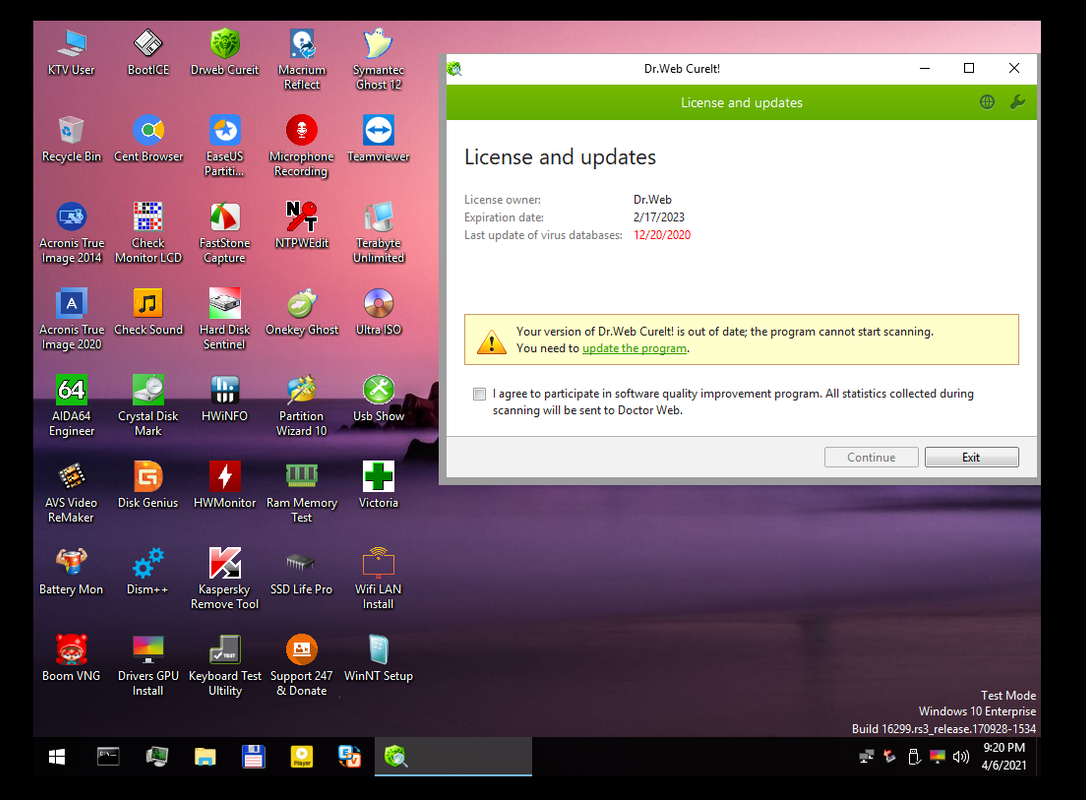Launch Victoria disk tool
The height and width of the screenshot is (800, 1086).
click(378, 486)
